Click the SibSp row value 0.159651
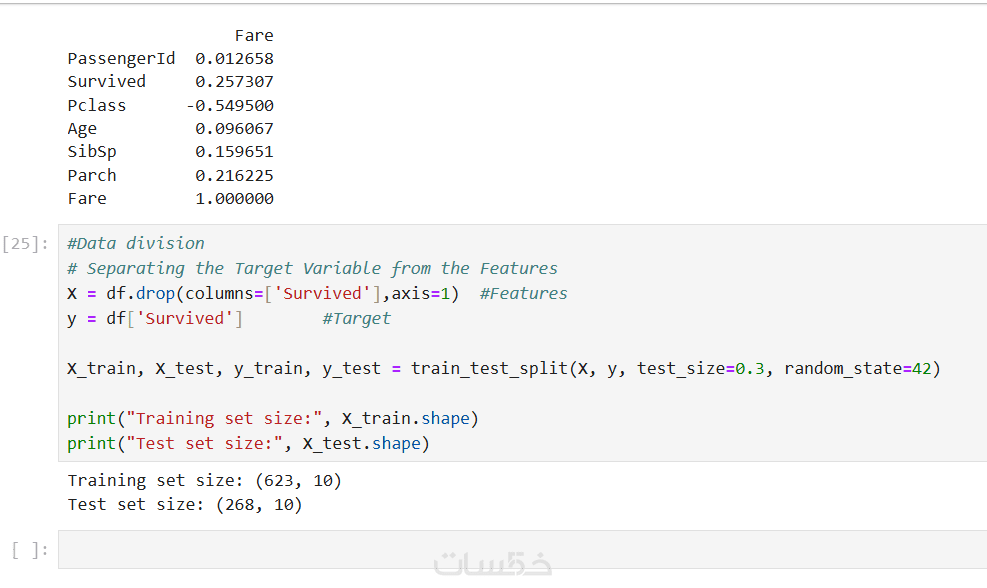987x588 pixels. (x=234, y=152)
